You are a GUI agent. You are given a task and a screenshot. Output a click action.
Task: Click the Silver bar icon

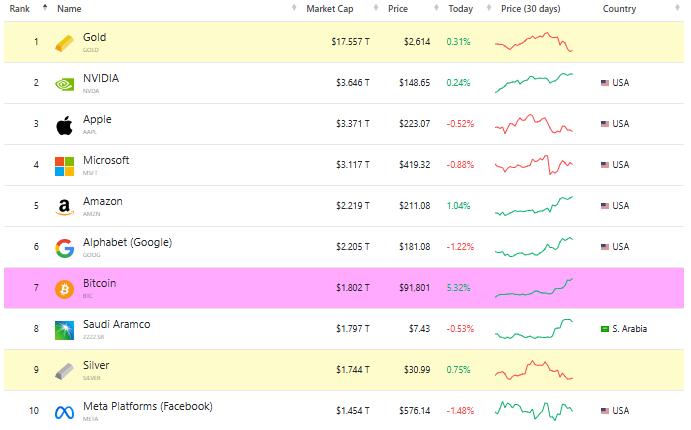(64, 371)
